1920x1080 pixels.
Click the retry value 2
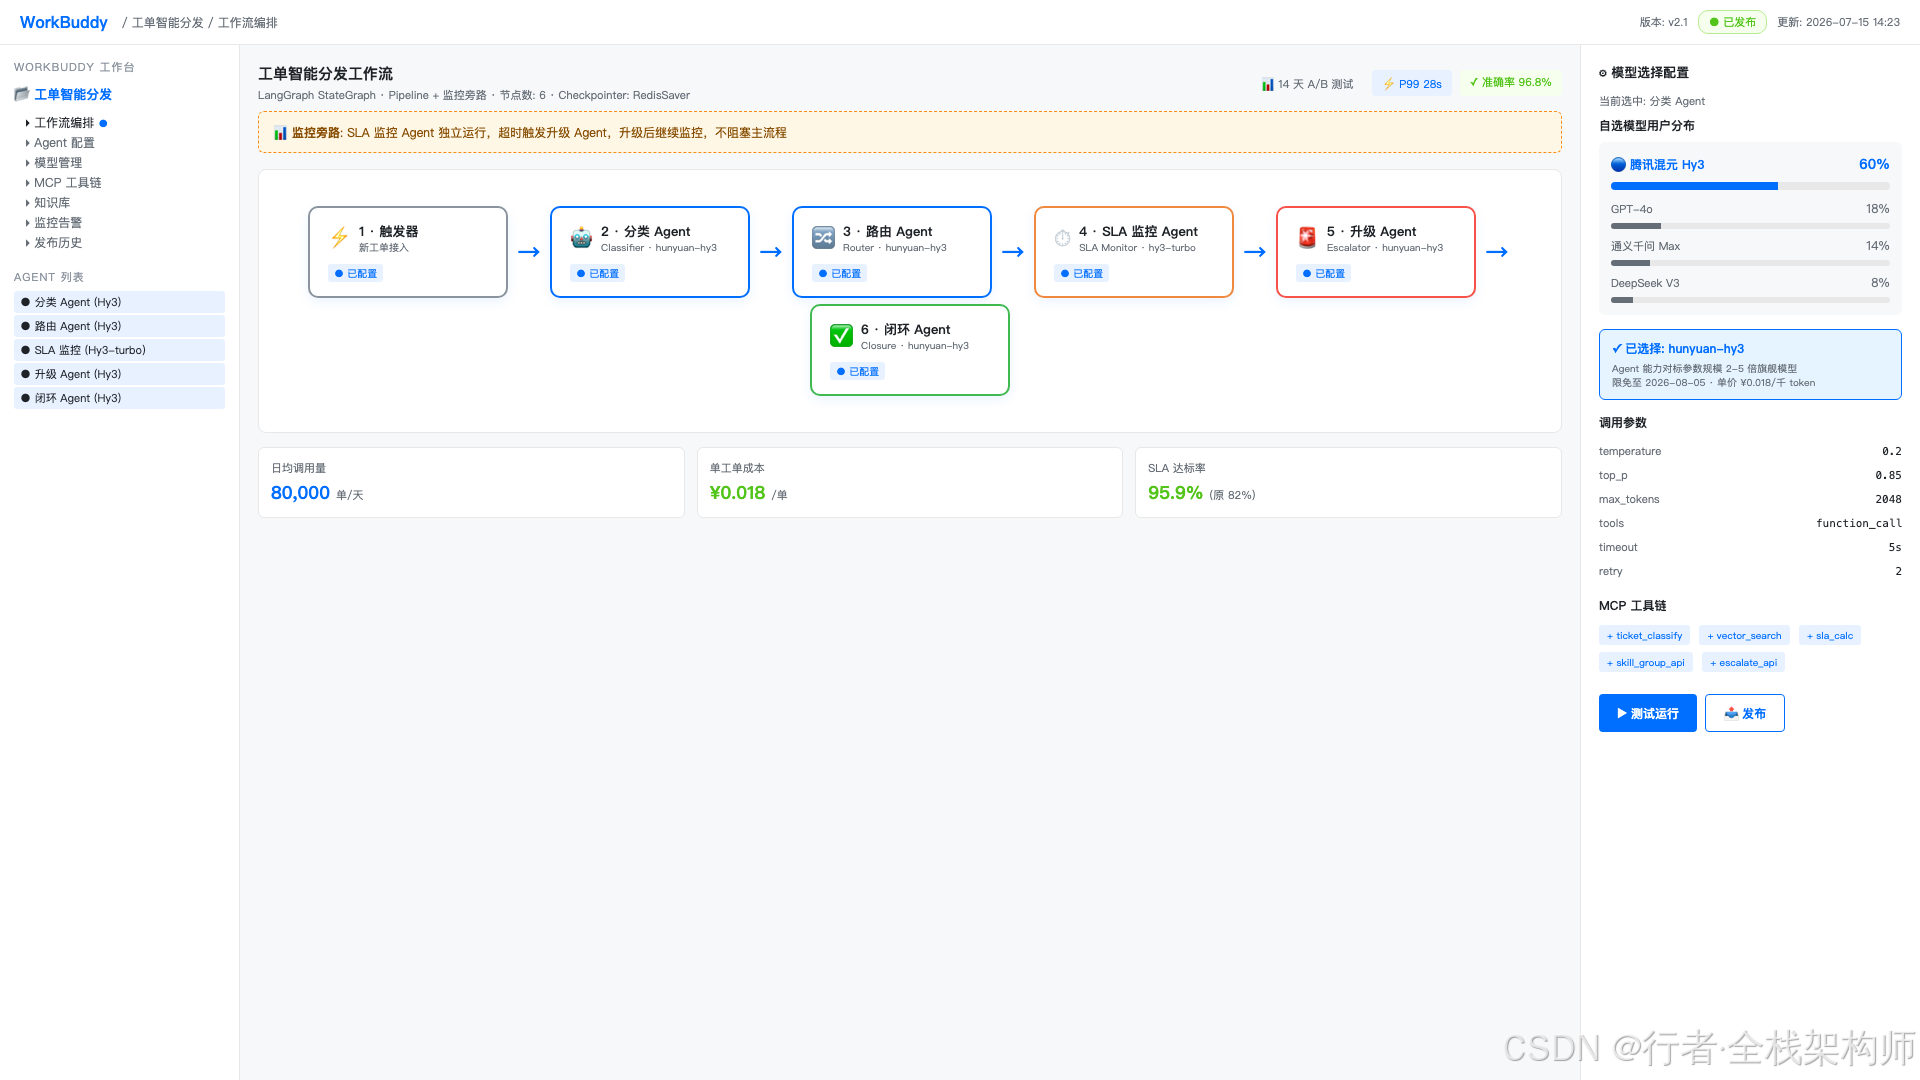point(1898,572)
